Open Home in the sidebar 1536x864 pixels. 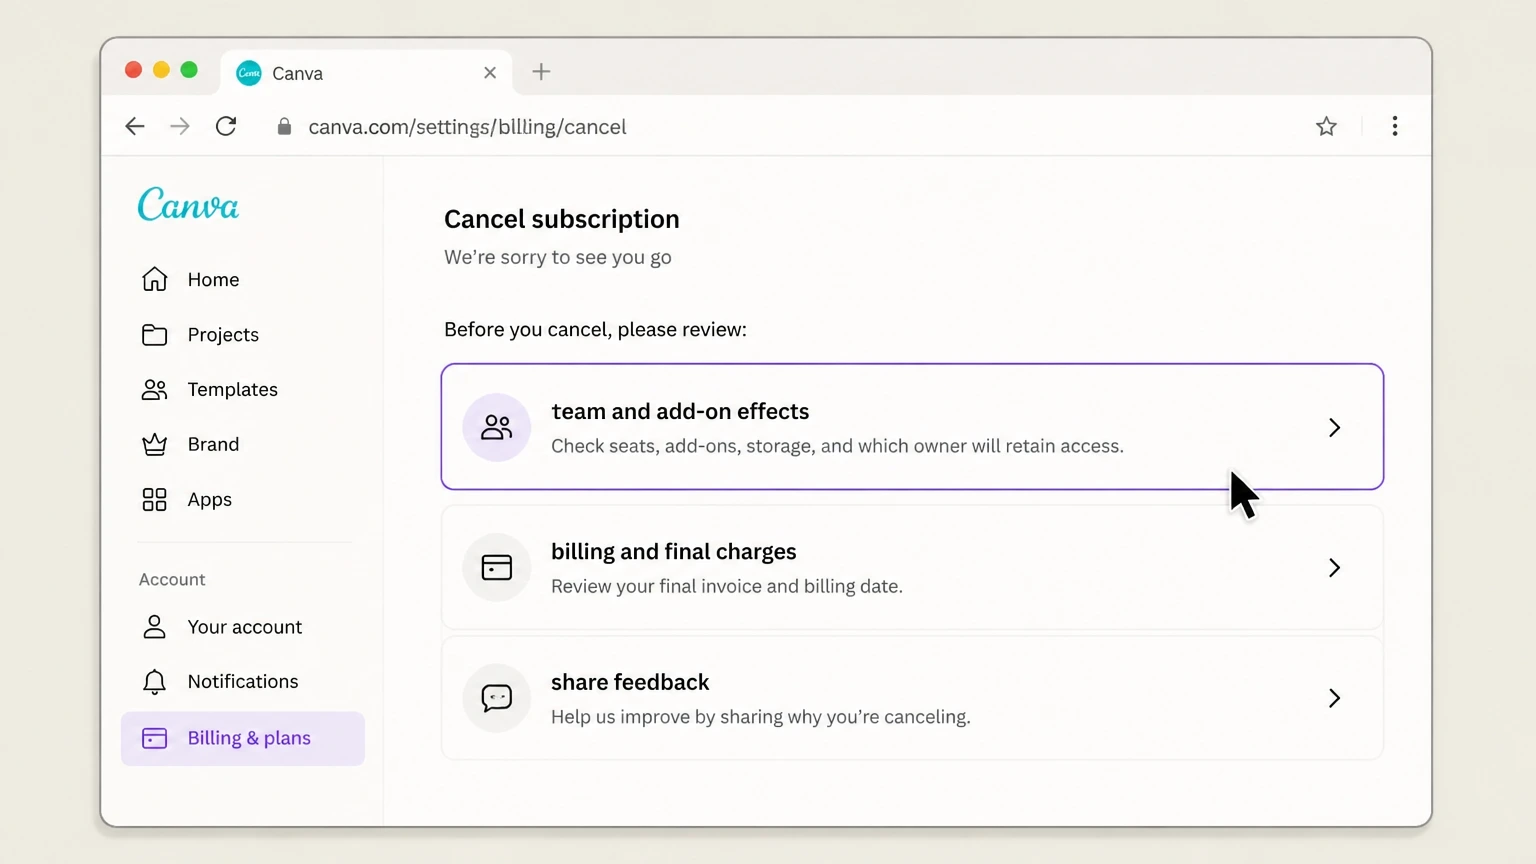click(x=242, y=279)
